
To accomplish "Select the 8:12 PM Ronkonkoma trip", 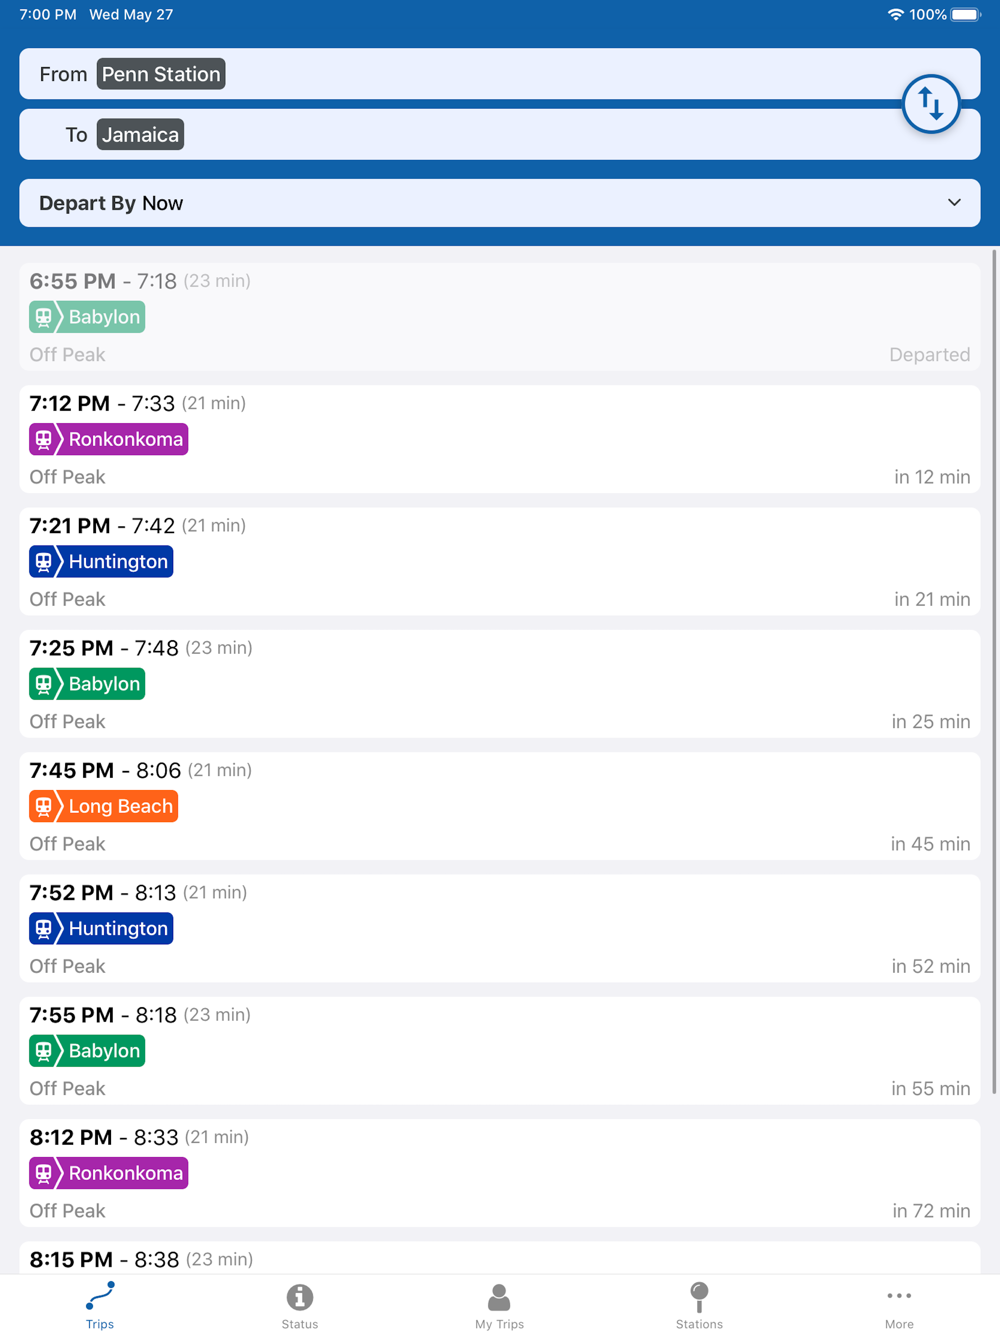I will 500,1173.
